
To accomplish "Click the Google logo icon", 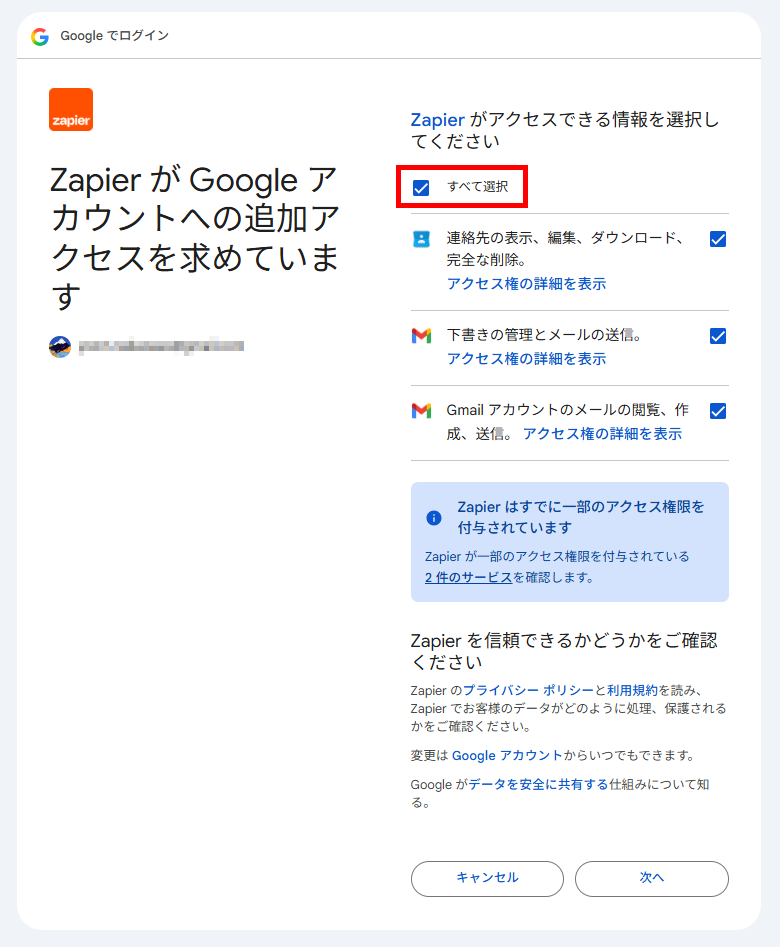I will [x=40, y=37].
